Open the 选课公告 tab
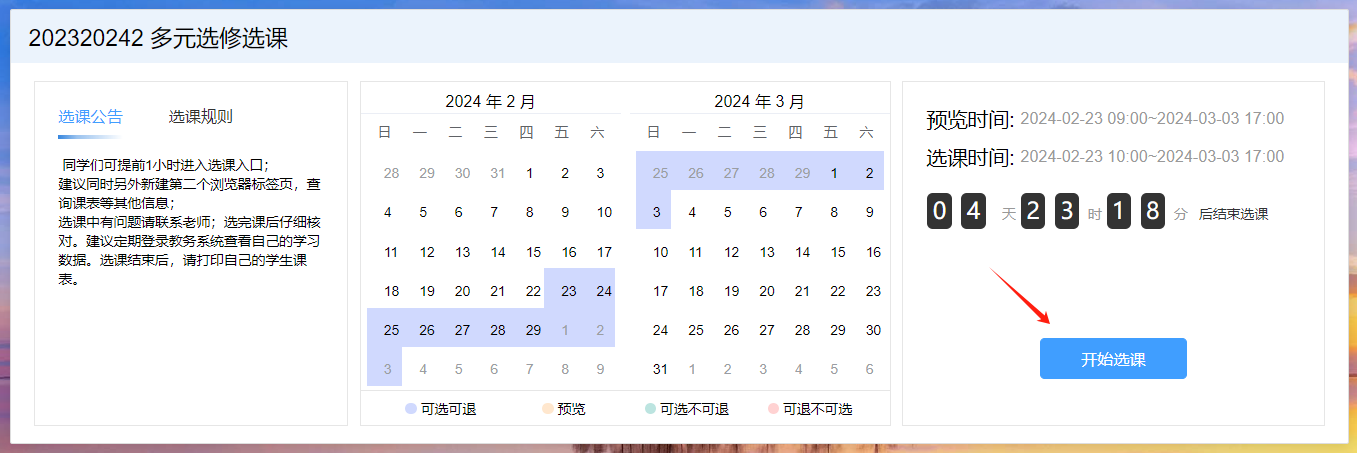Screen dimensions: 1357x453 (x=90, y=117)
